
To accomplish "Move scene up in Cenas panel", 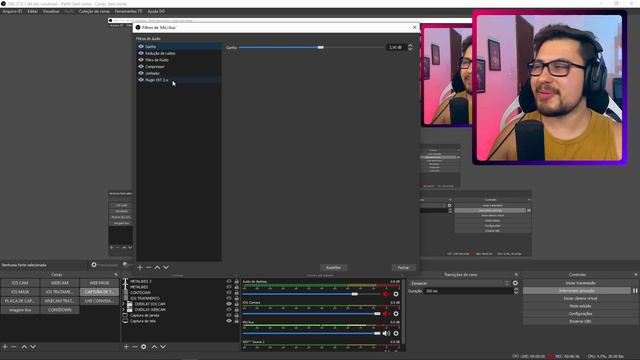I will pos(24,347).
